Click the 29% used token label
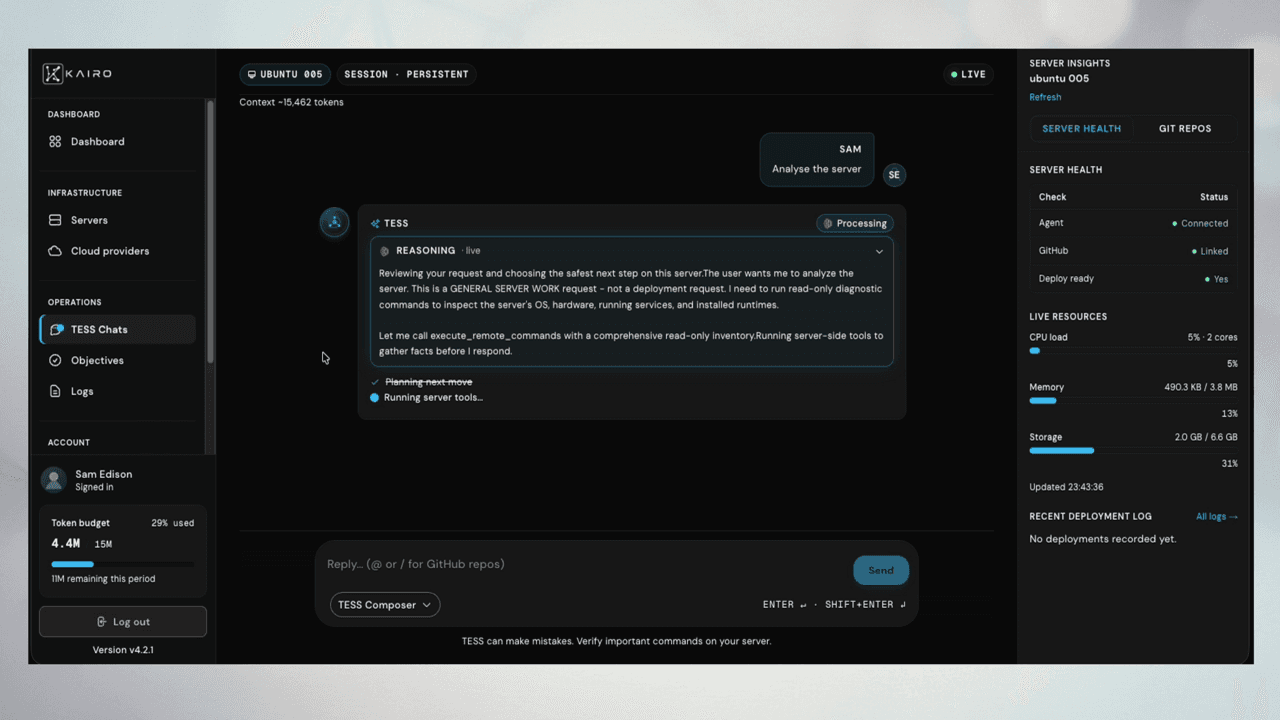 coord(172,523)
